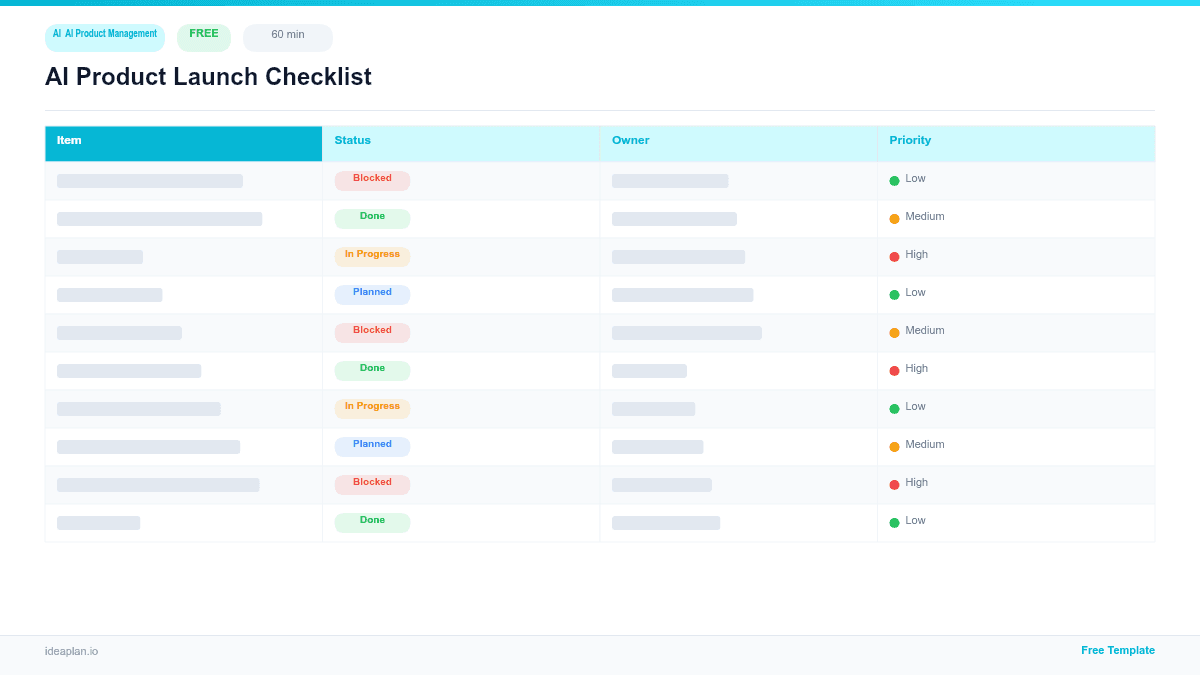The image size is (1200, 675).
Task: Click the AI Product Launch Checklist title
Action: pos(208,76)
